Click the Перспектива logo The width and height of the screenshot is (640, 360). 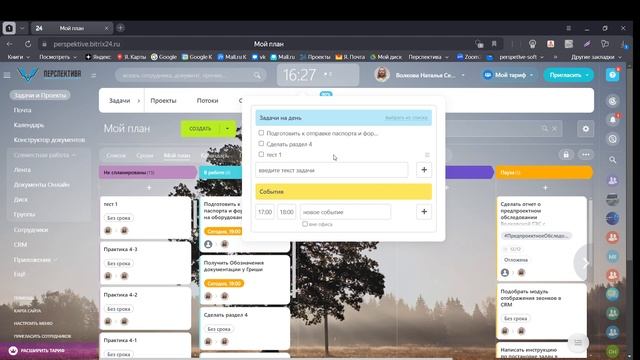pos(49,74)
